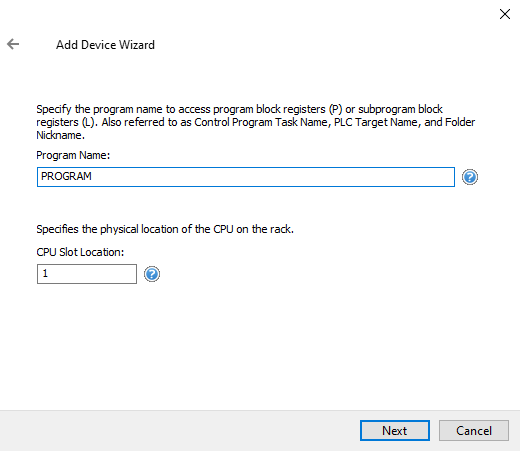Click the "Program Name:" label

(73, 155)
